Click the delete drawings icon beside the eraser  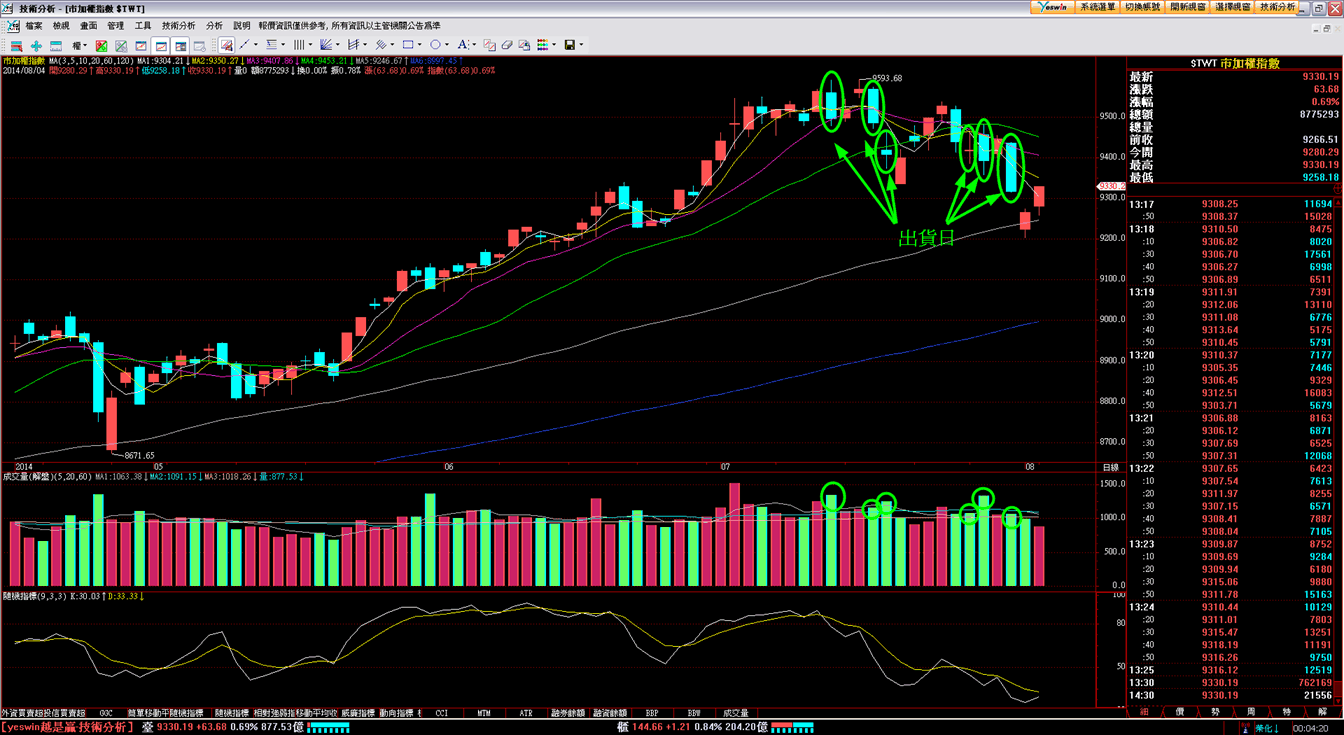point(524,45)
